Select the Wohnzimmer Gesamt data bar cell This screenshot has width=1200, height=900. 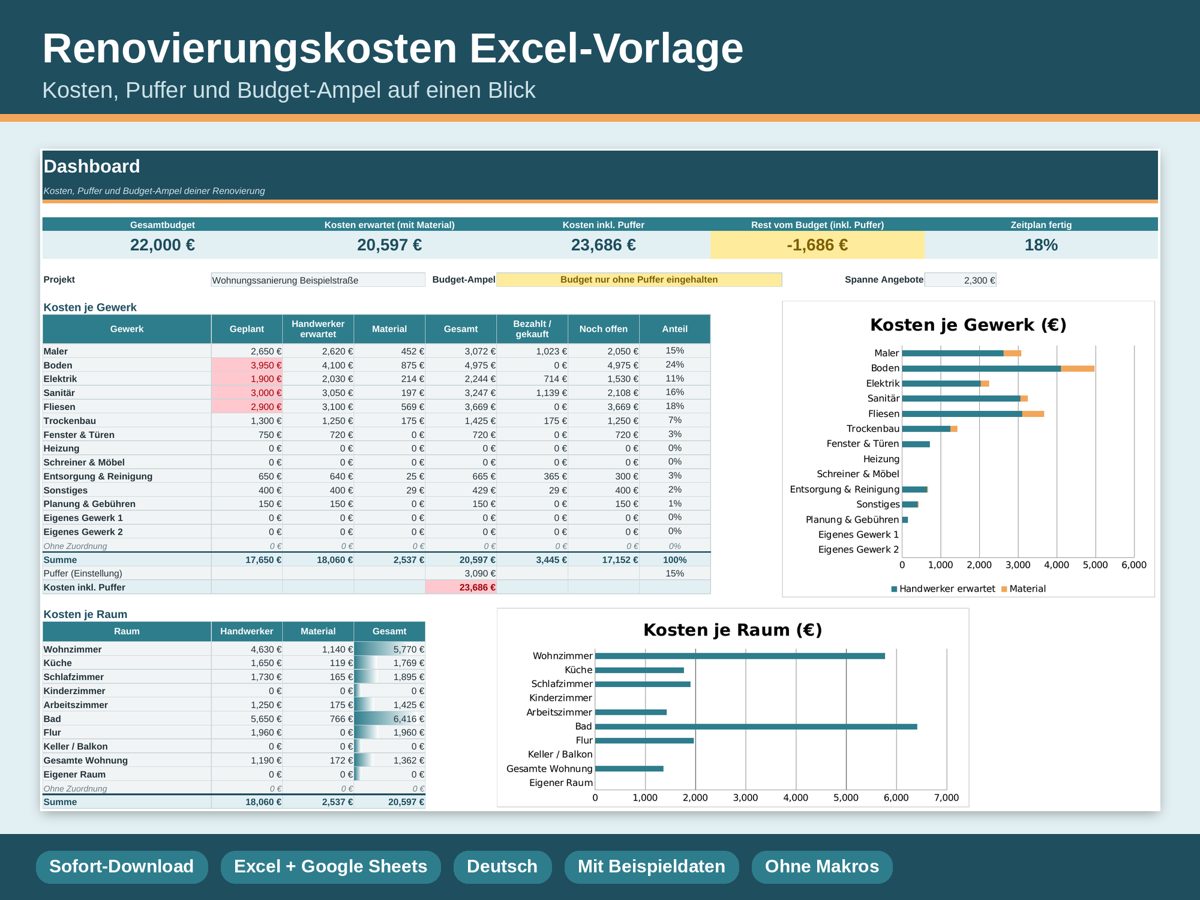pos(390,649)
